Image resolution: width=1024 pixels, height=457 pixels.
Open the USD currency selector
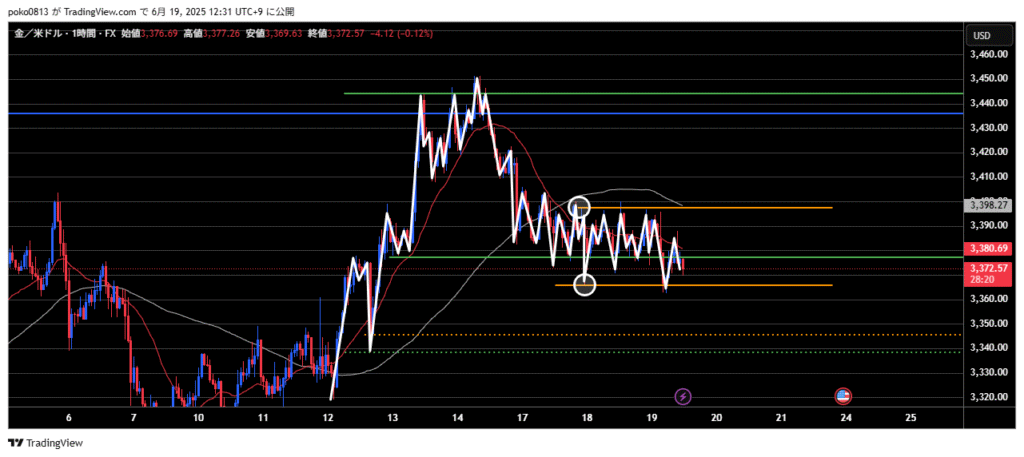(981, 36)
